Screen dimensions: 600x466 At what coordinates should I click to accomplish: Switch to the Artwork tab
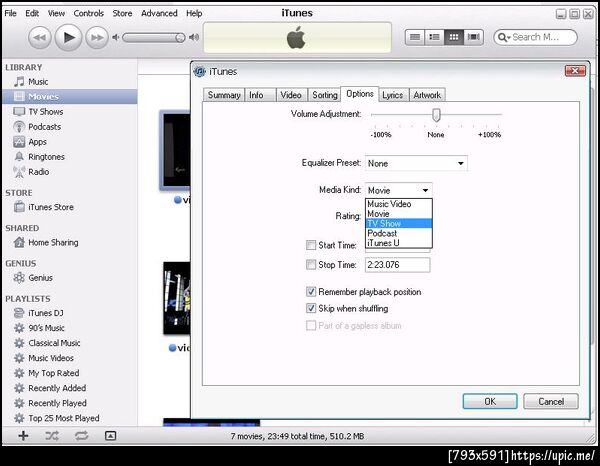tap(427, 95)
